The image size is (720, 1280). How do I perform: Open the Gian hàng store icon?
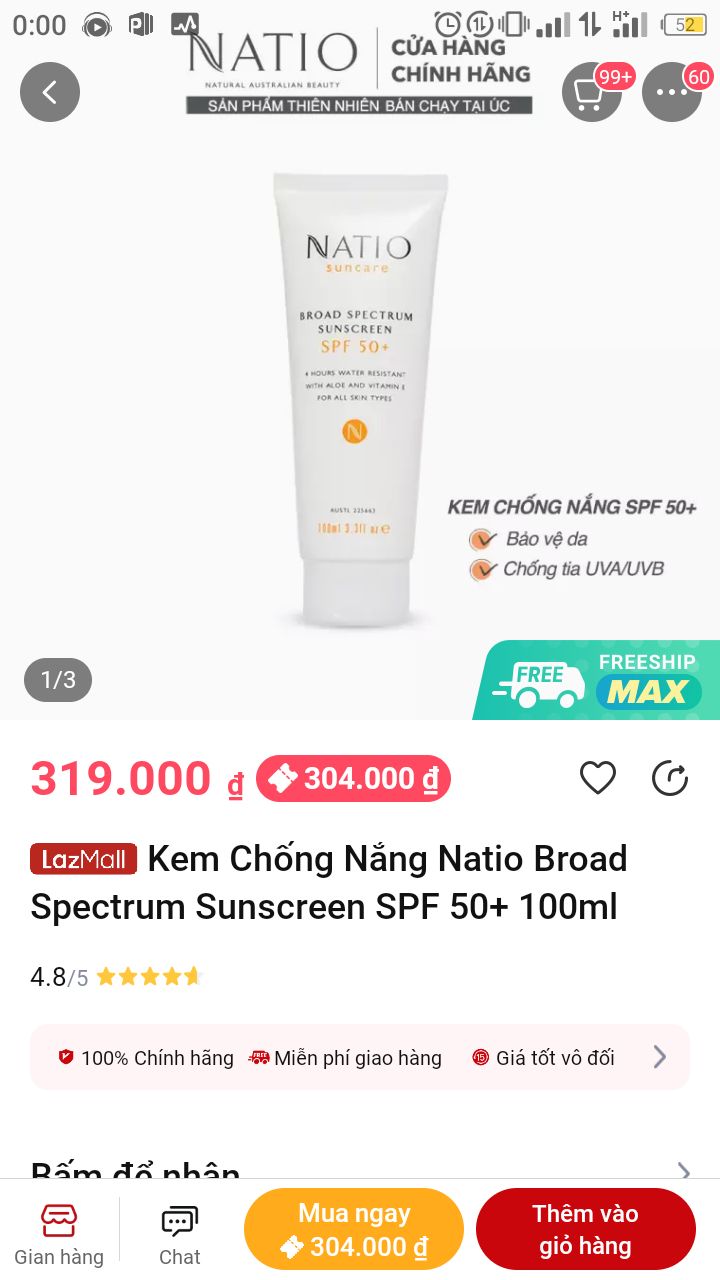click(59, 1236)
